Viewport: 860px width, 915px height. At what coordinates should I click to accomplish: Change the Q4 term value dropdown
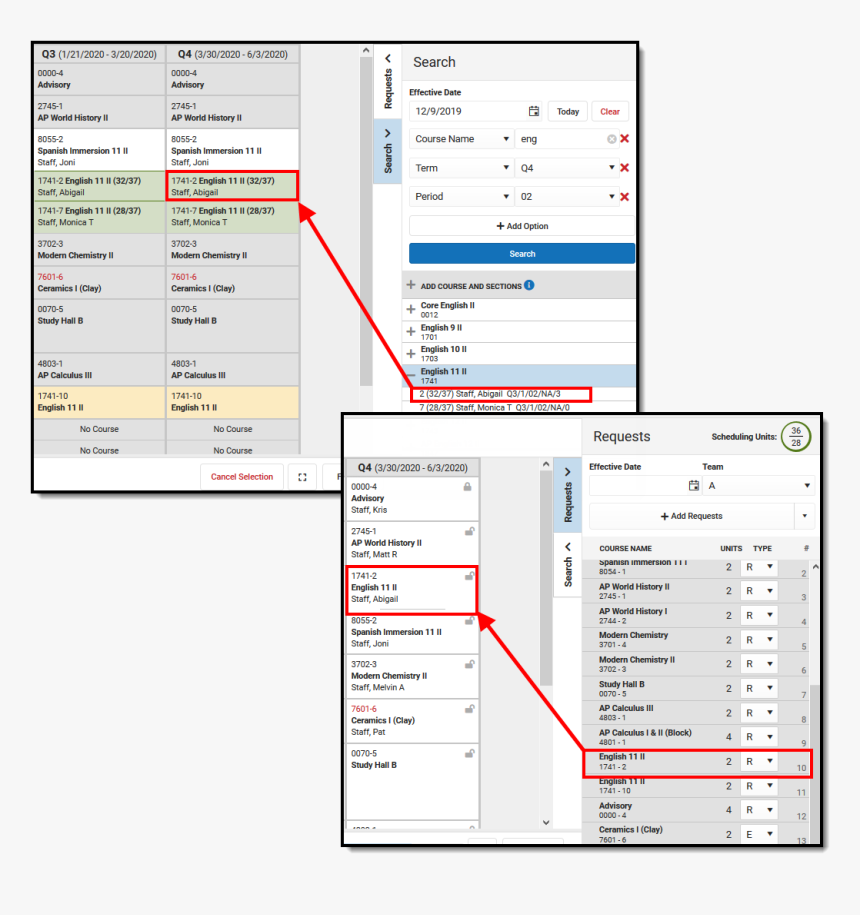pyautogui.click(x=567, y=168)
